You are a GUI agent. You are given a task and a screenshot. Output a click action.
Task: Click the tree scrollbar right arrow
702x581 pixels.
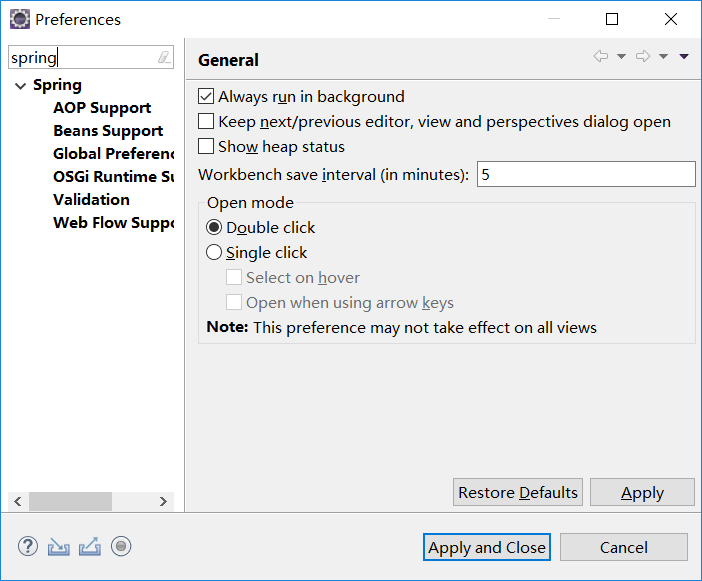(x=163, y=501)
